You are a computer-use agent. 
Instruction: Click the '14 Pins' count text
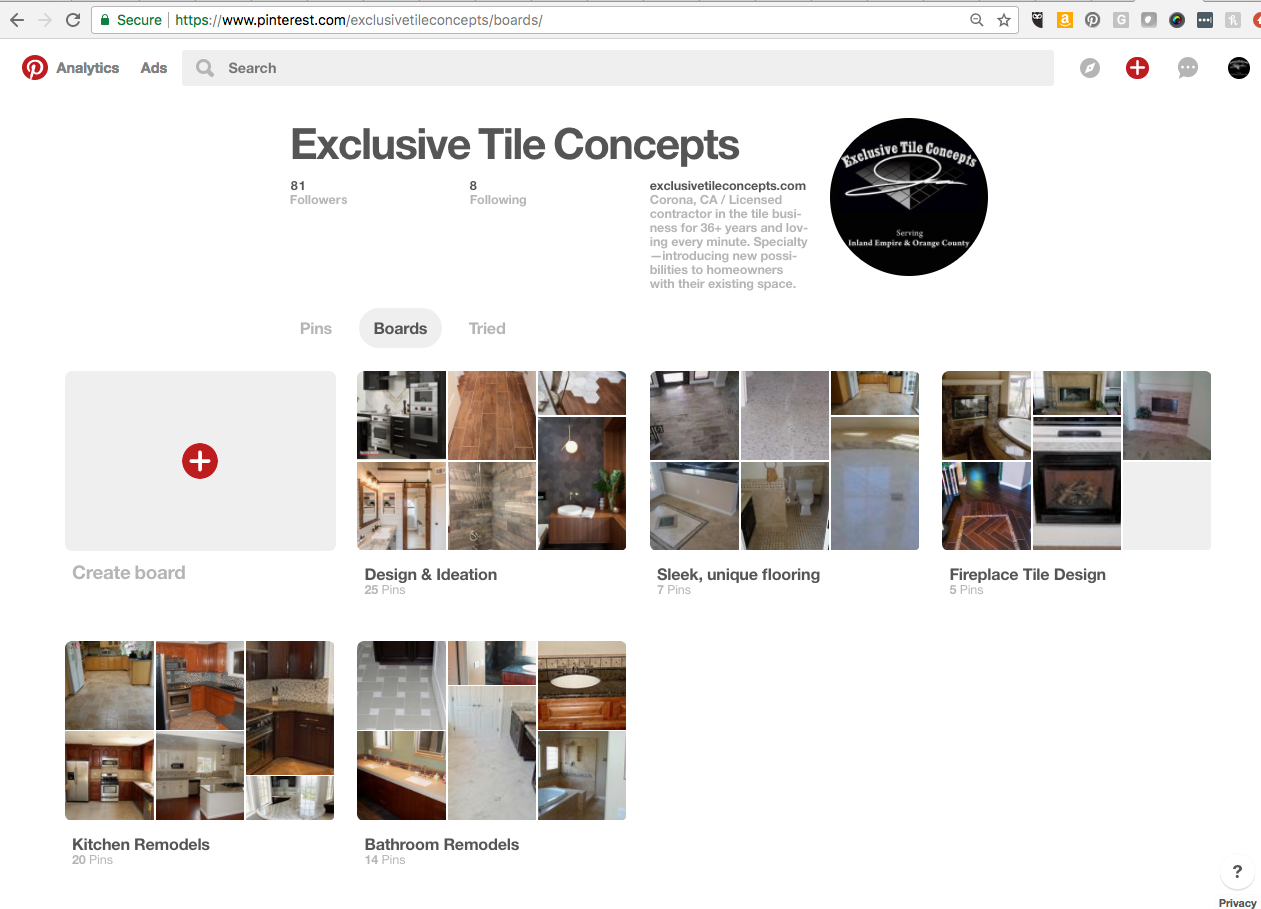[385, 860]
